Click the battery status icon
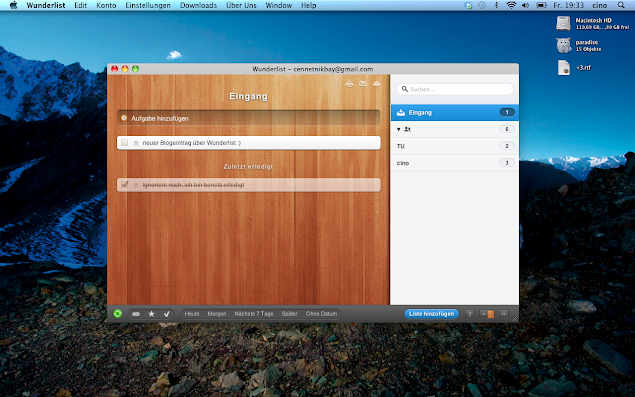Screen dimensions: 635x397 [541, 5]
